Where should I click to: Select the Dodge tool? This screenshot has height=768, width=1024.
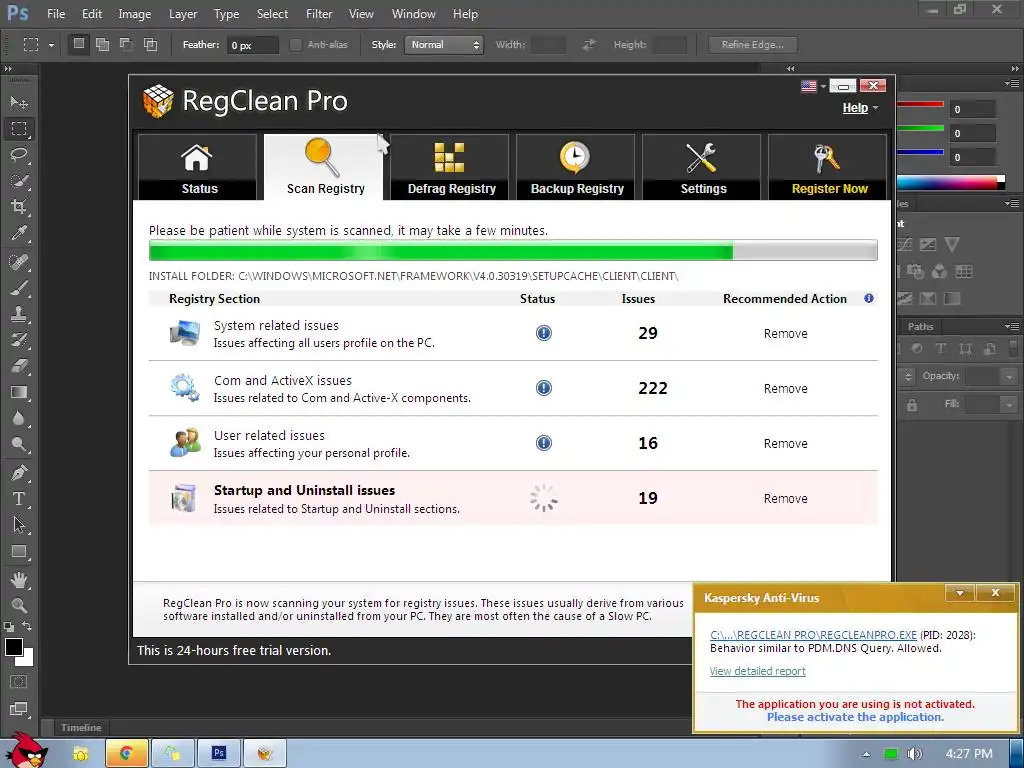[x=19, y=445]
